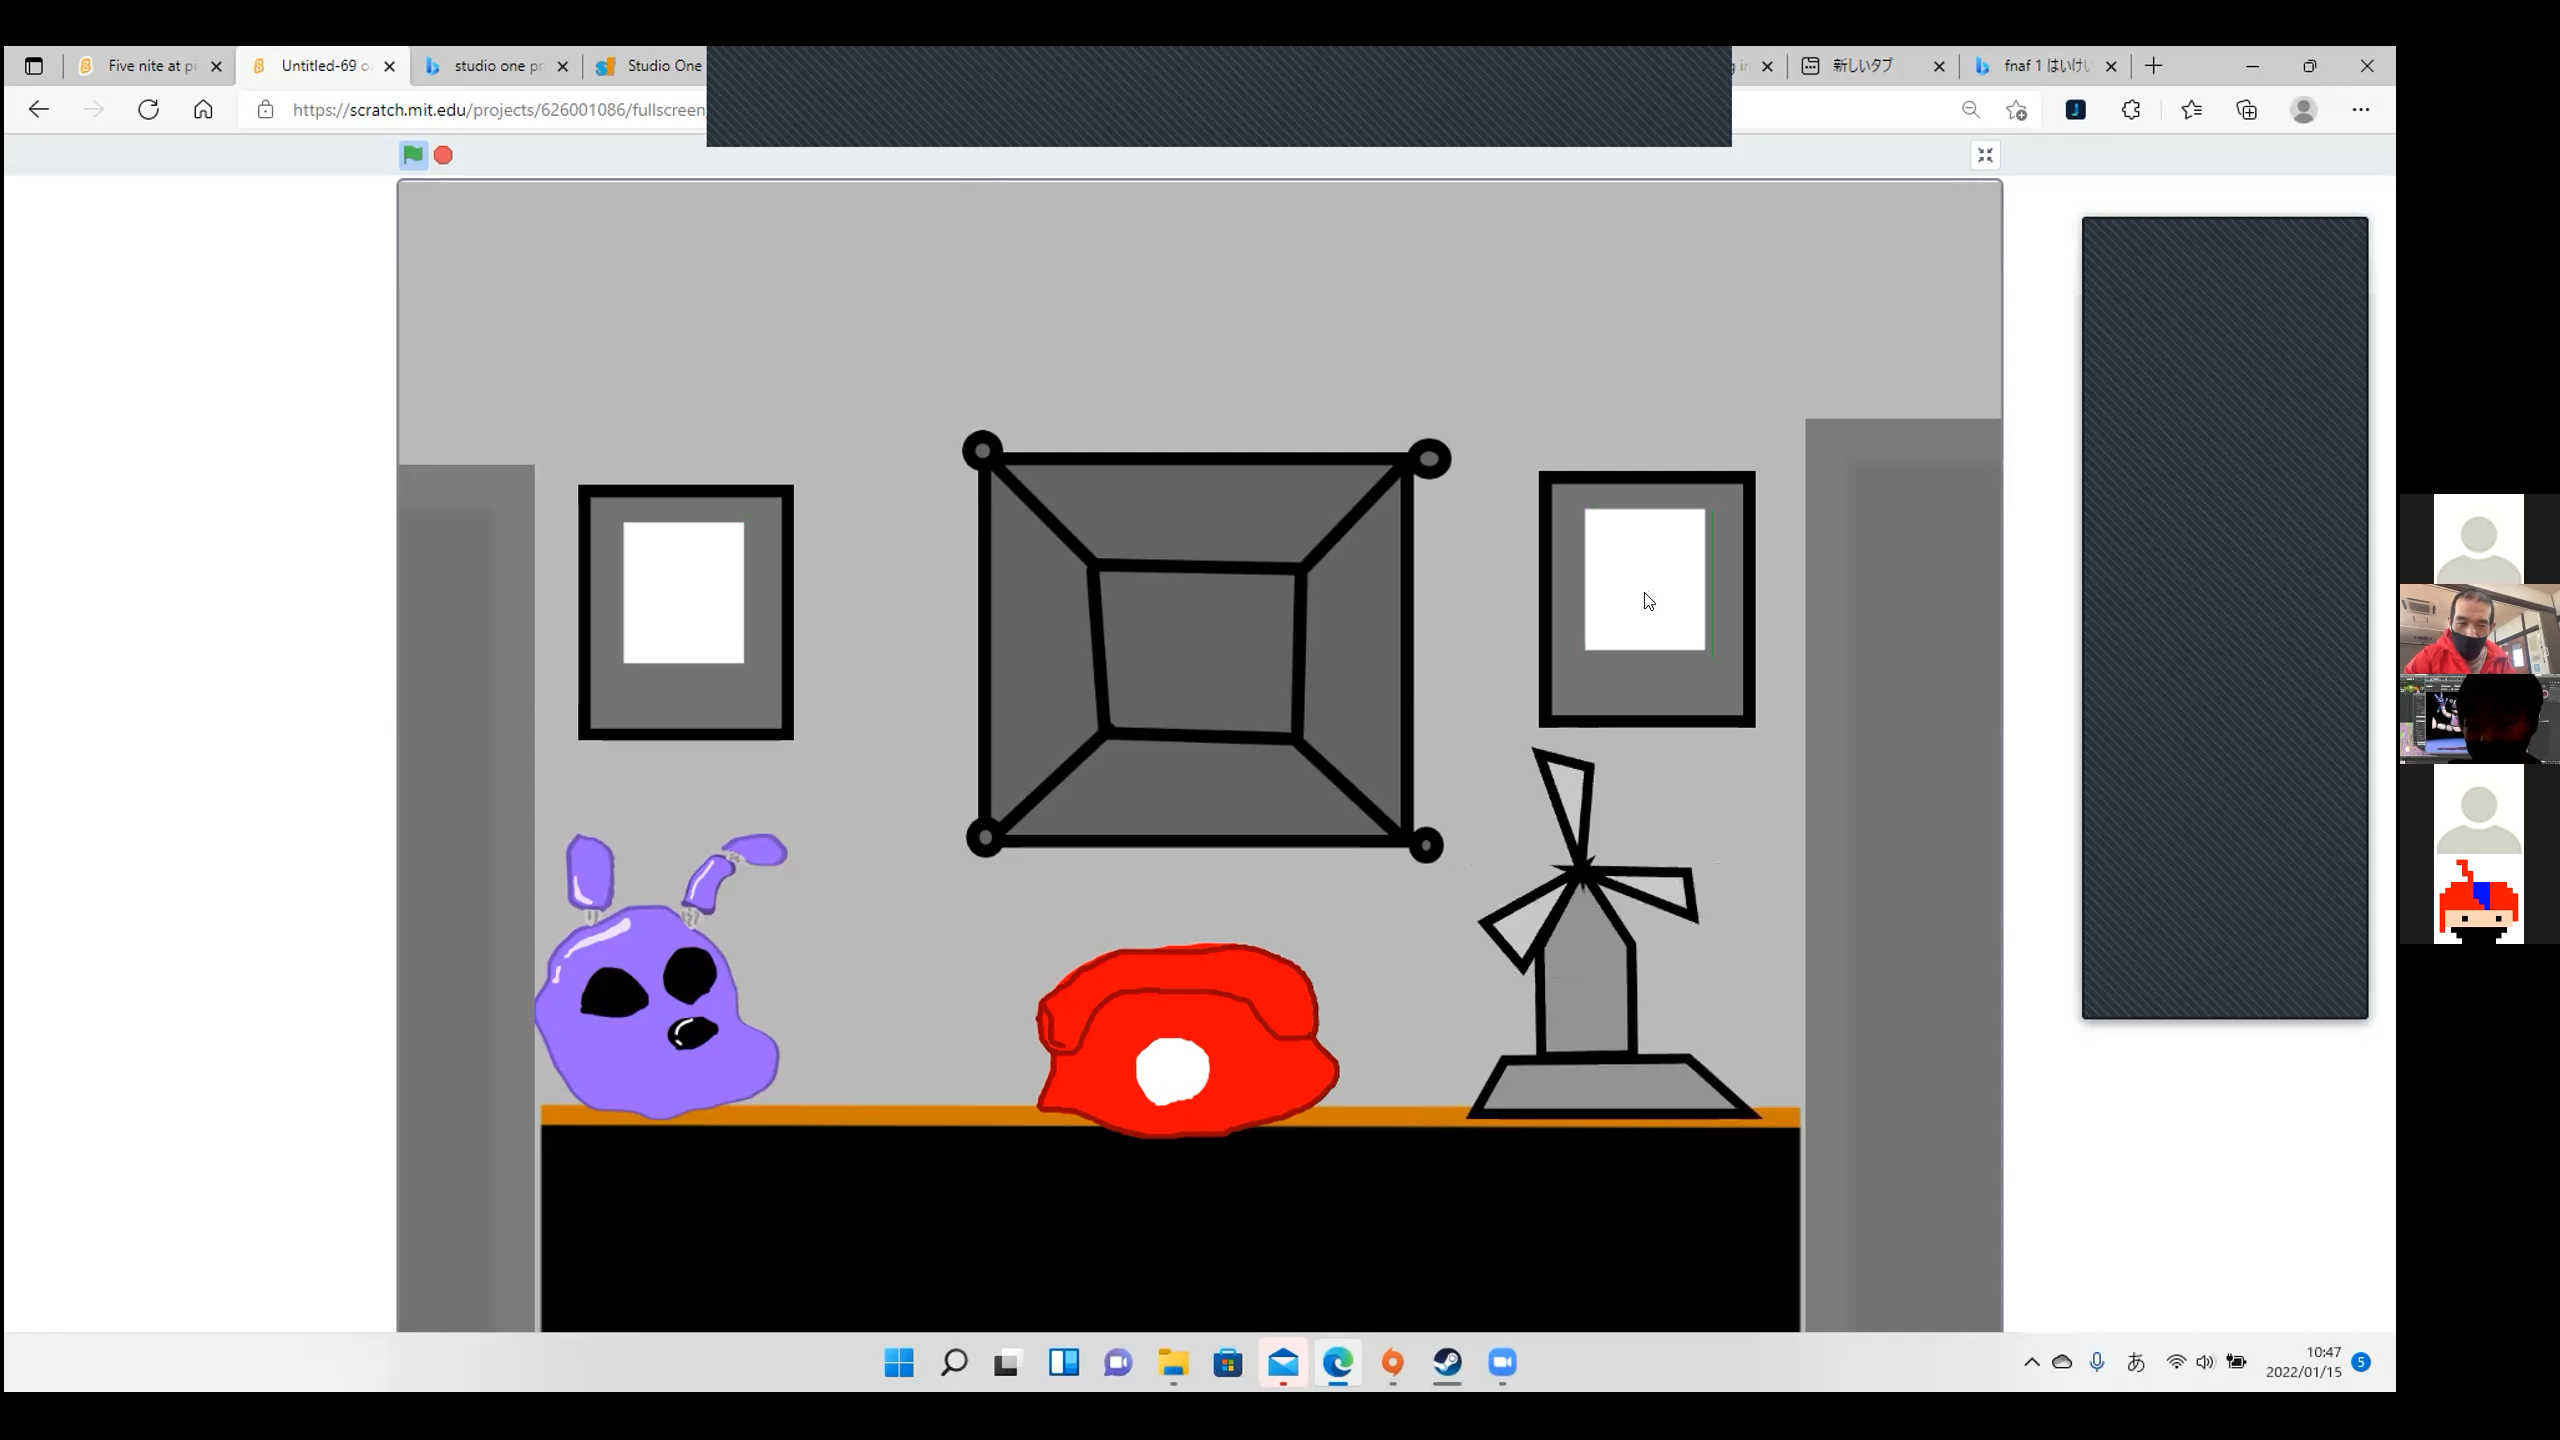Click Japanese IME あ indicator

[2136, 1362]
